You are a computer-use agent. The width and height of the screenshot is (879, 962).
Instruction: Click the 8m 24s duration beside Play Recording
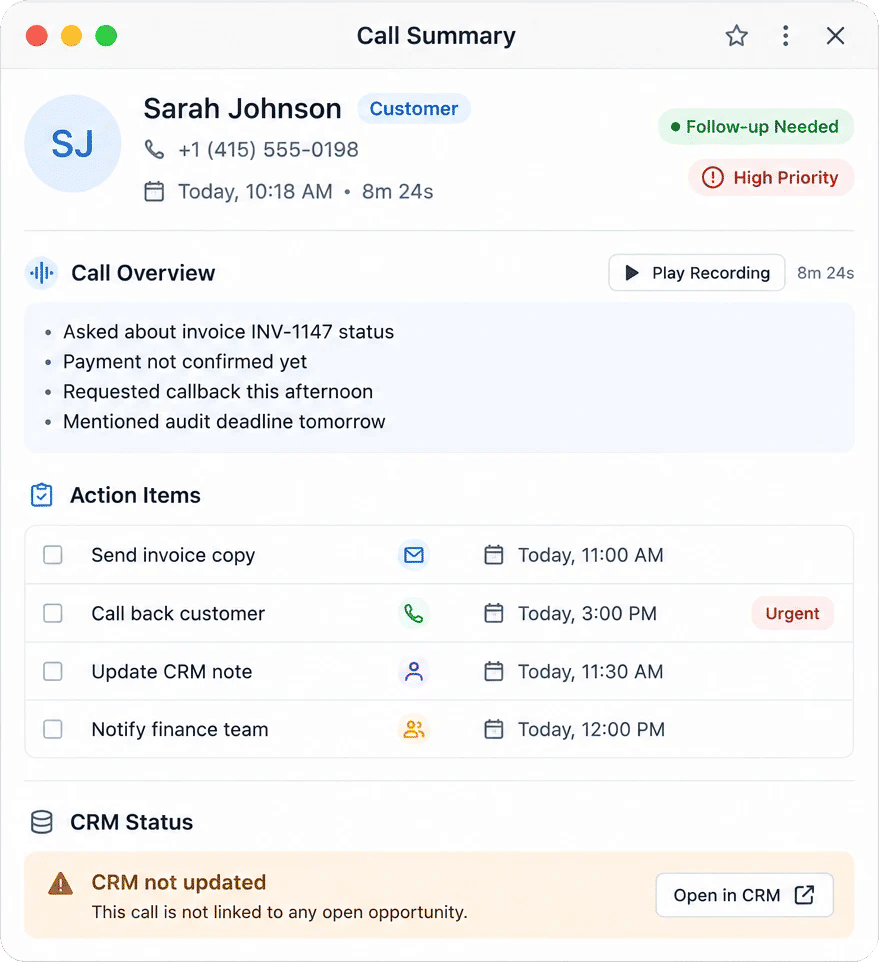click(x=825, y=273)
